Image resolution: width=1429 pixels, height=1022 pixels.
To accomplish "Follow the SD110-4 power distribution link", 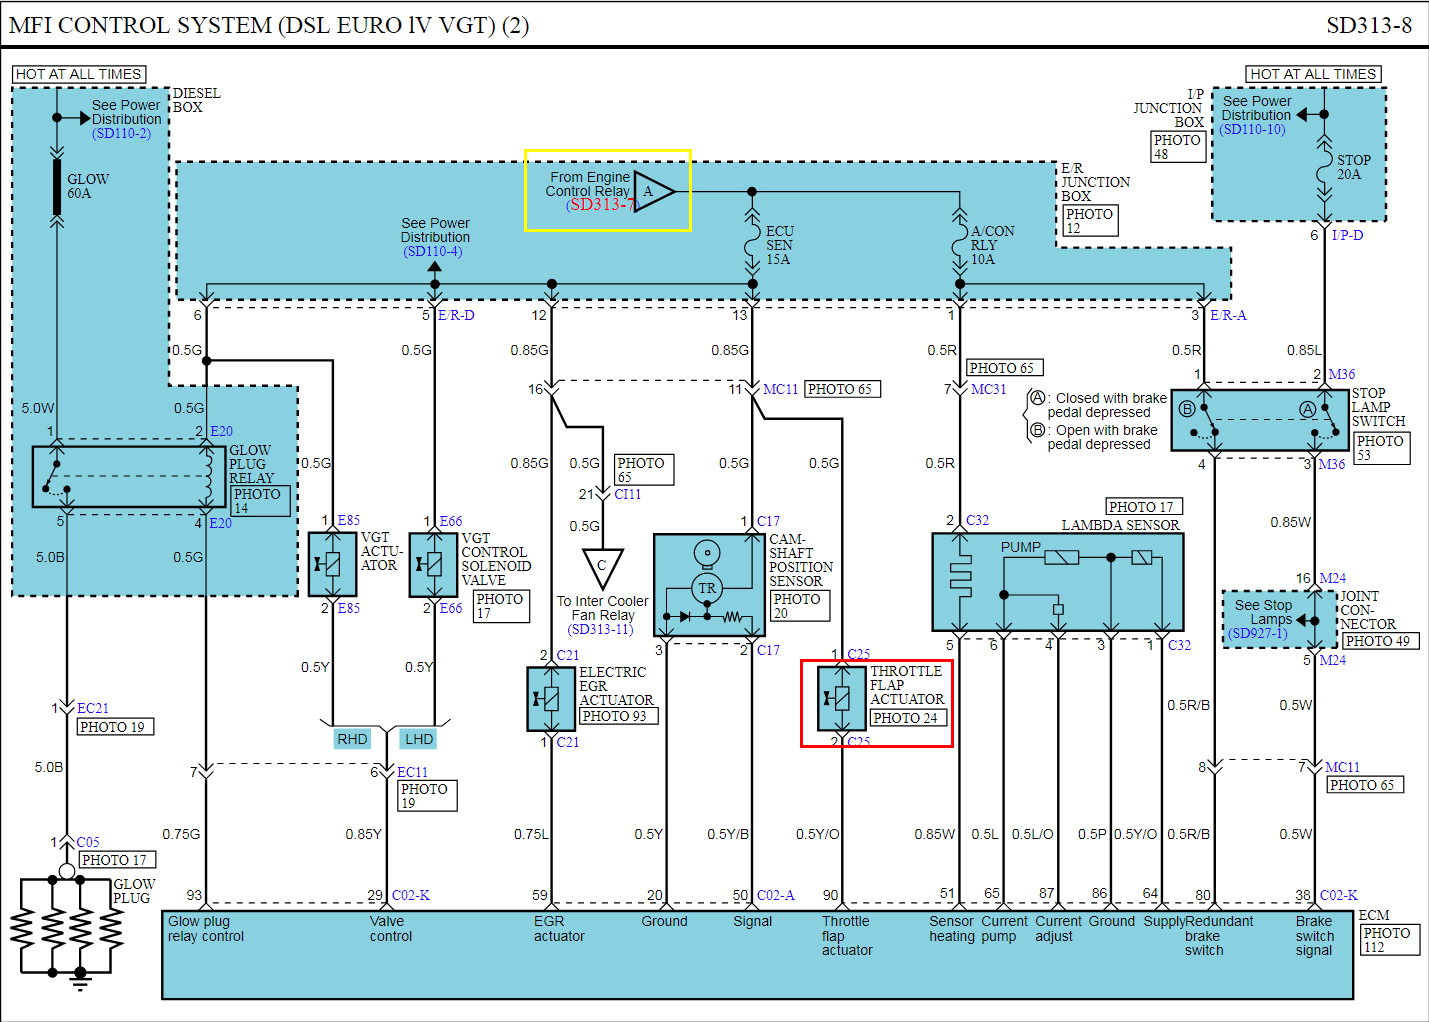I will click(433, 251).
